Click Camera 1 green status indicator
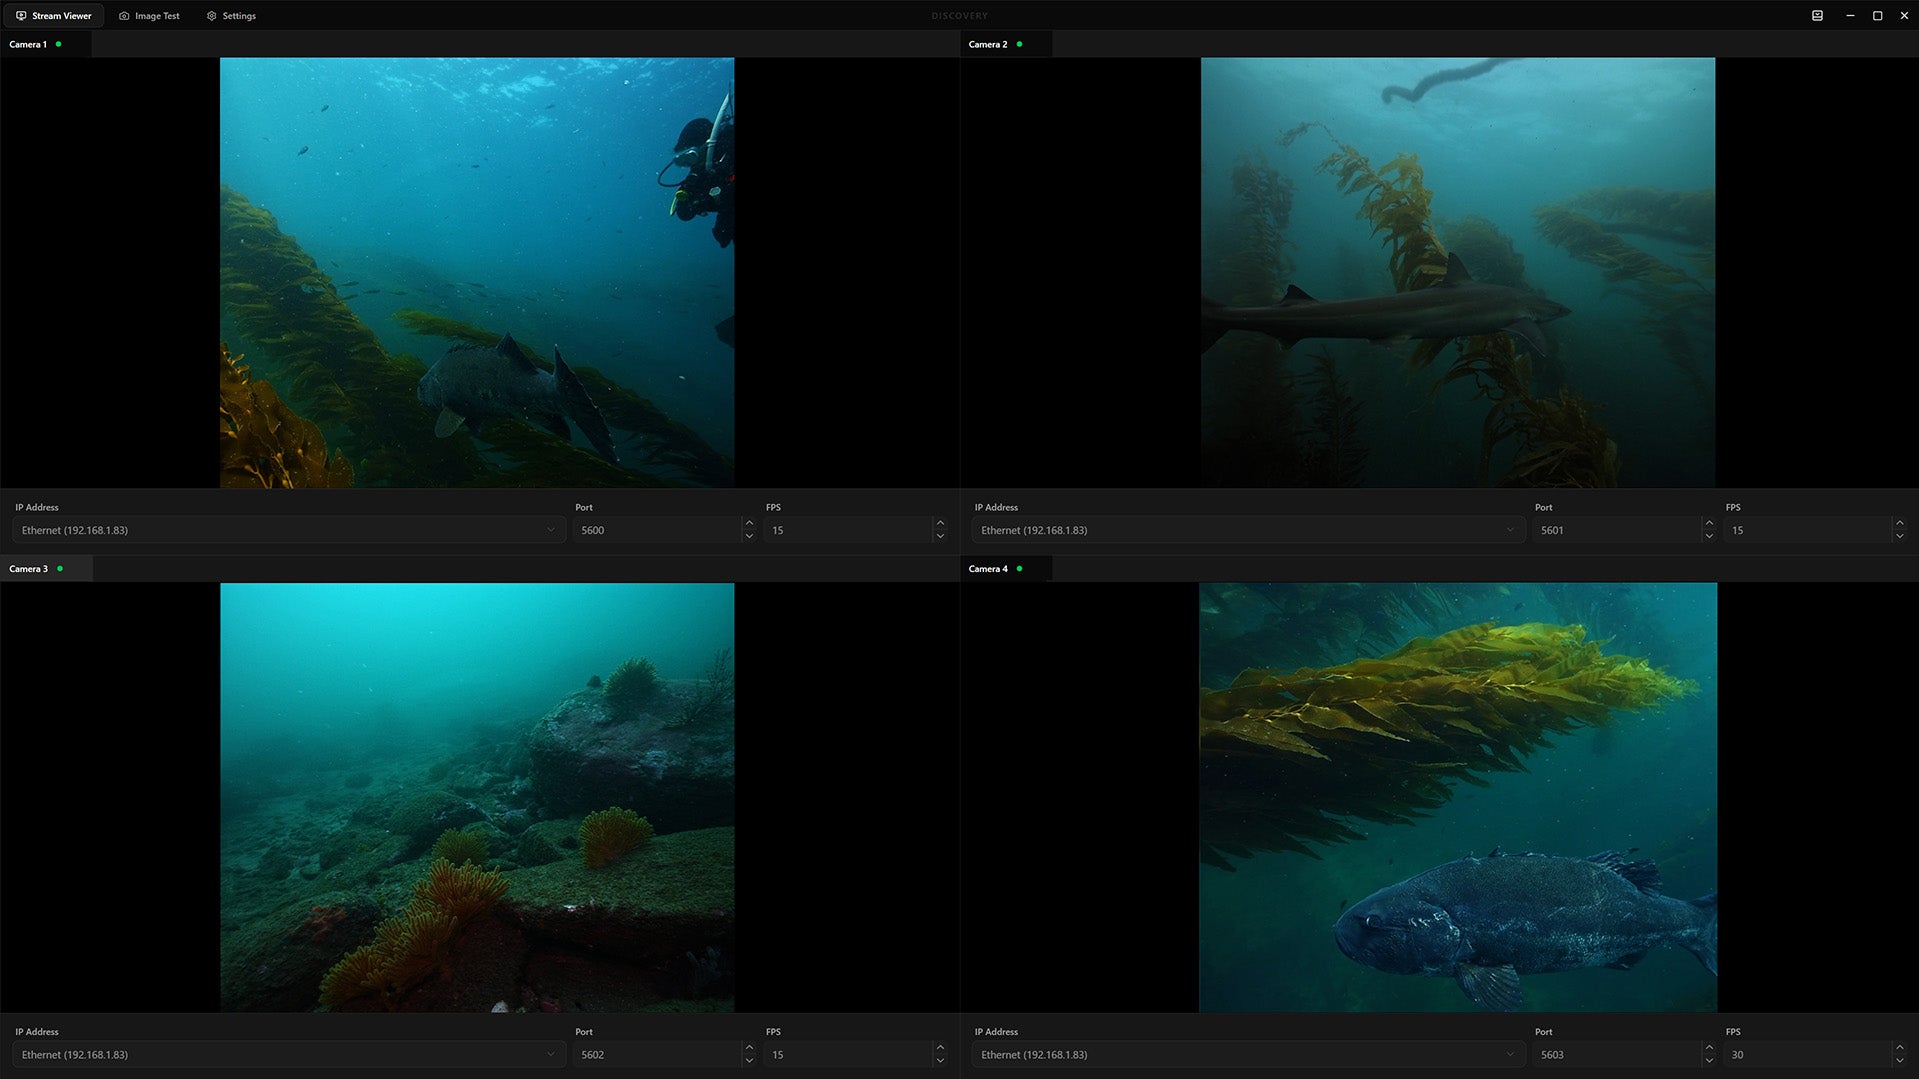1919x1079 pixels. click(57, 43)
